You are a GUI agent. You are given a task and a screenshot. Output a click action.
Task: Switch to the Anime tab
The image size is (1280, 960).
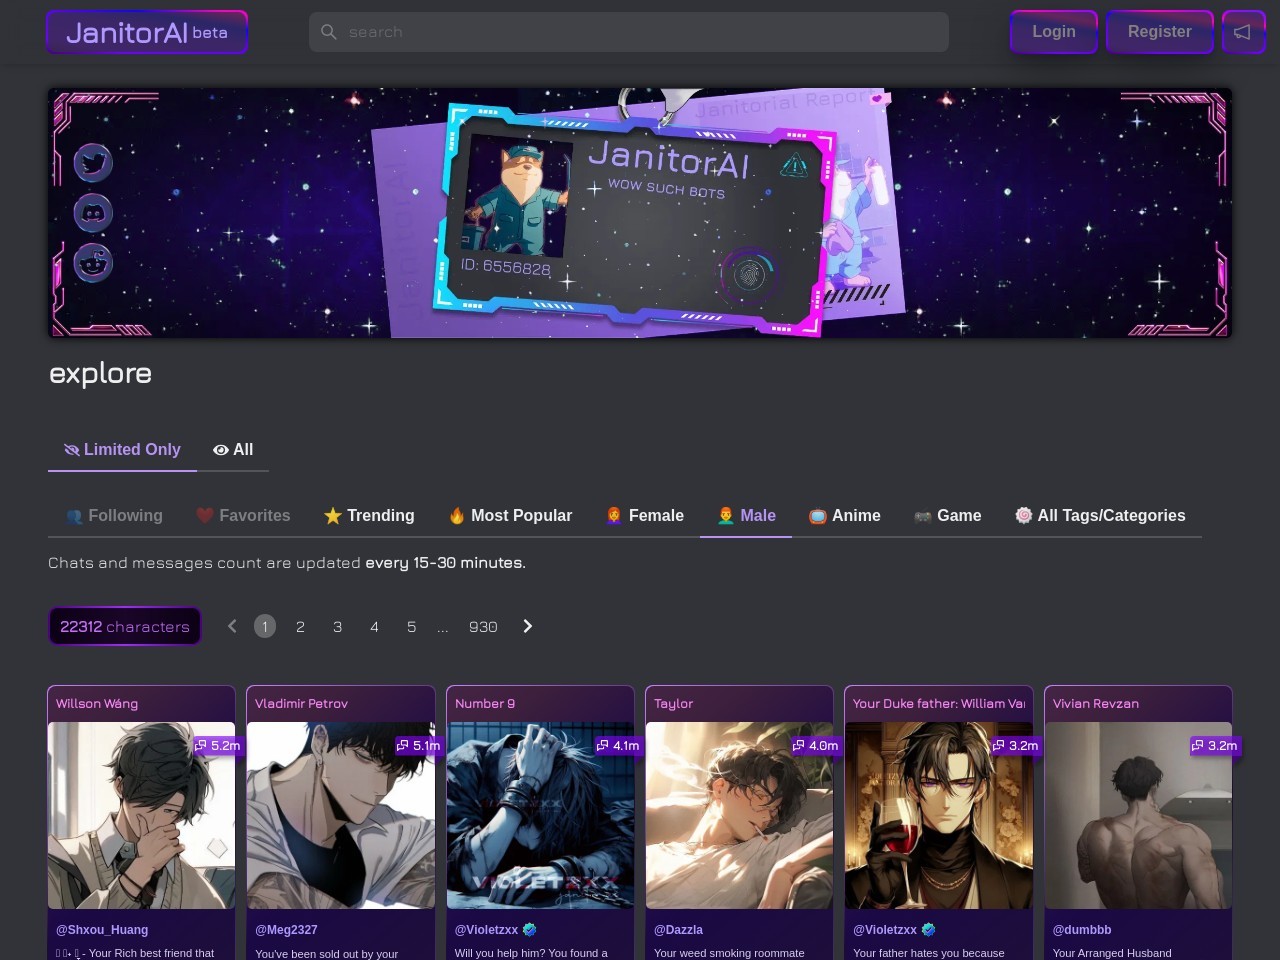(x=845, y=516)
